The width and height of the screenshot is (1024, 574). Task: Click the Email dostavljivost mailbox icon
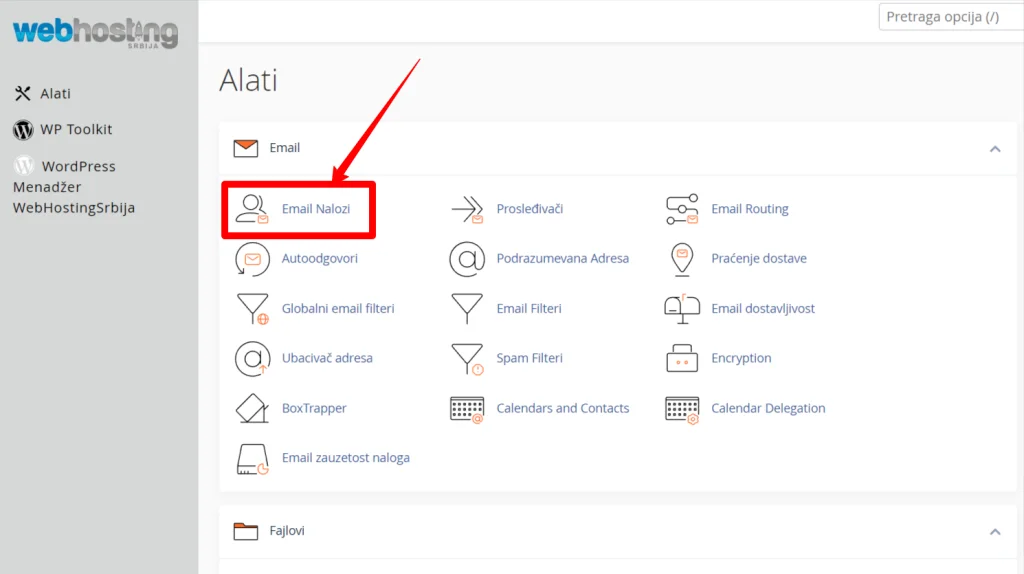[x=682, y=309]
